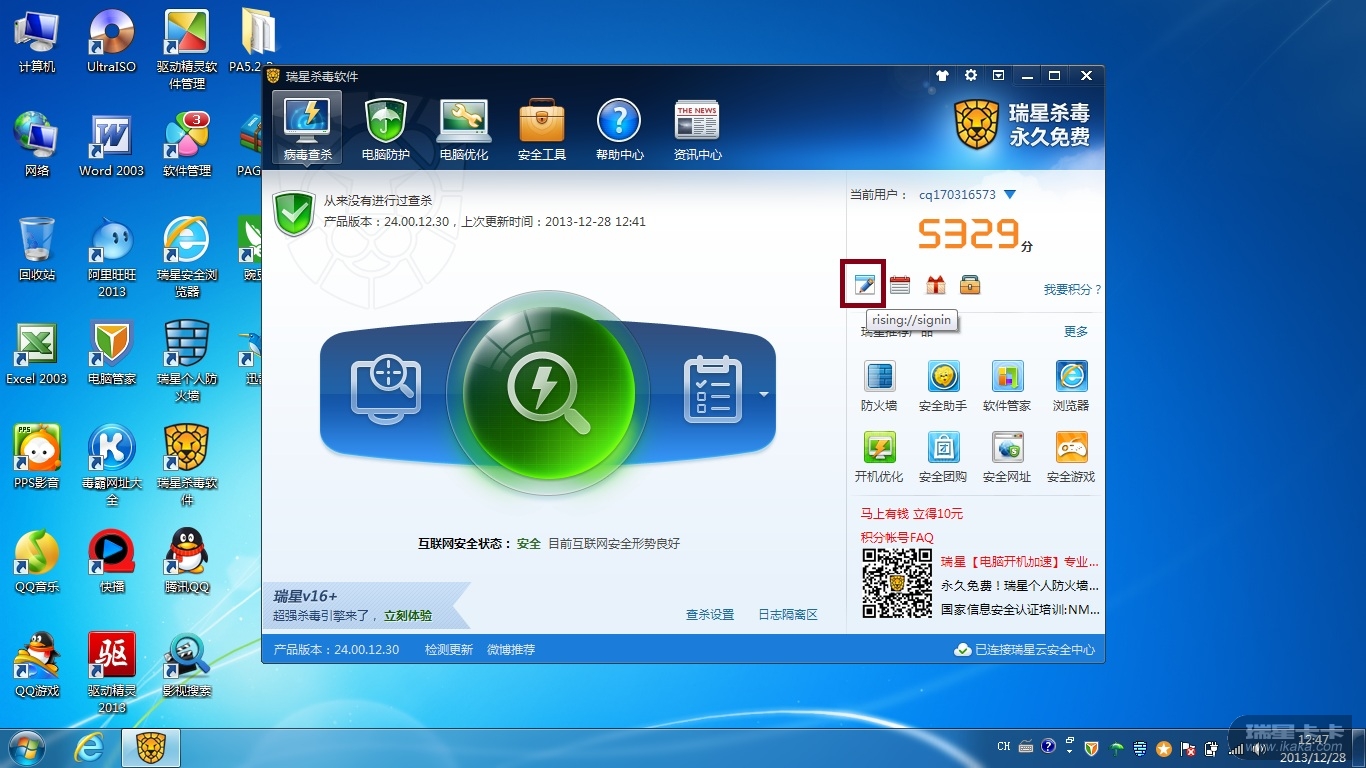Screen dimensions: 1366x768
Task: Show 更多 recommended products
Action: click(1076, 332)
